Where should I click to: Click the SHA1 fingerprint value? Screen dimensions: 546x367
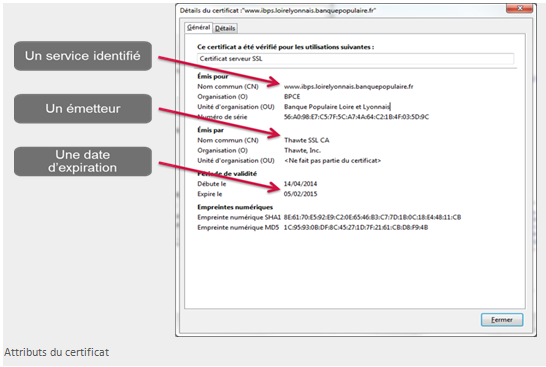(372, 217)
